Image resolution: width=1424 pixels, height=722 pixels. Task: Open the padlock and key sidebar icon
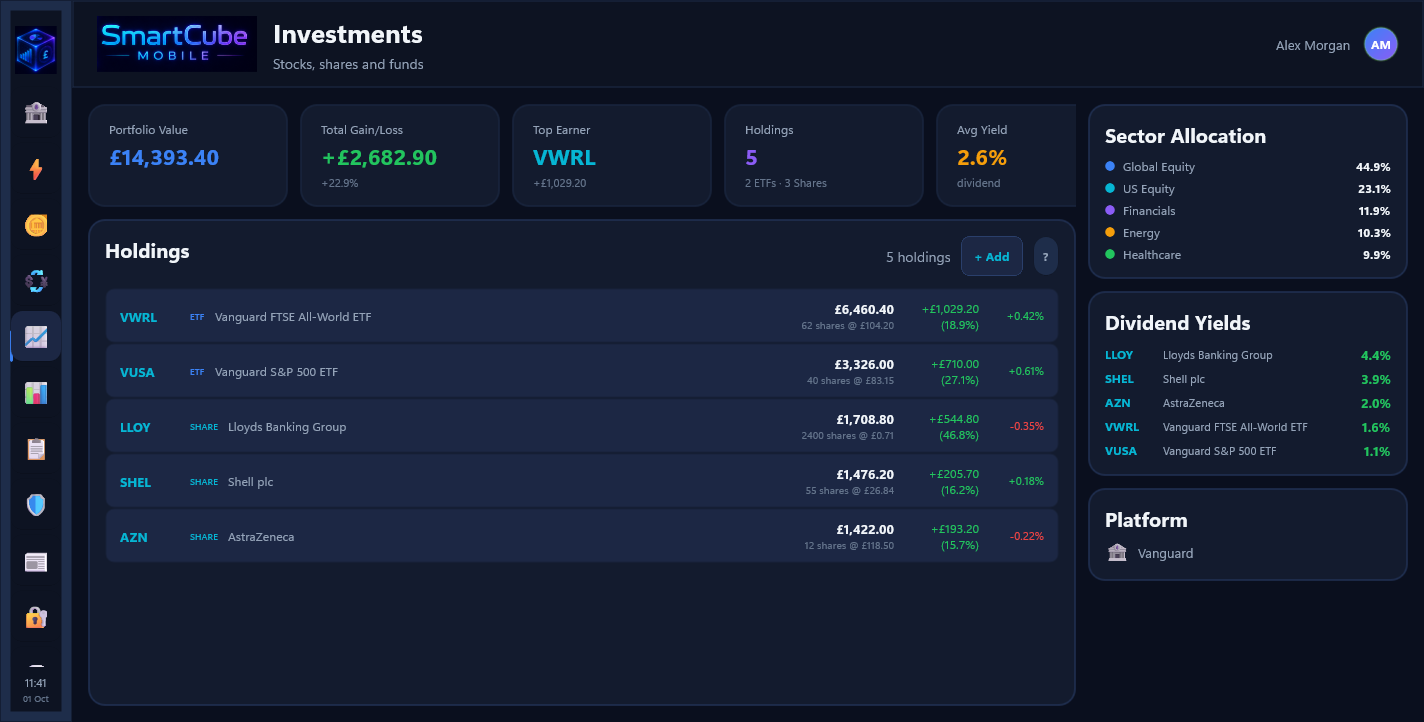(x=36, y=618)
